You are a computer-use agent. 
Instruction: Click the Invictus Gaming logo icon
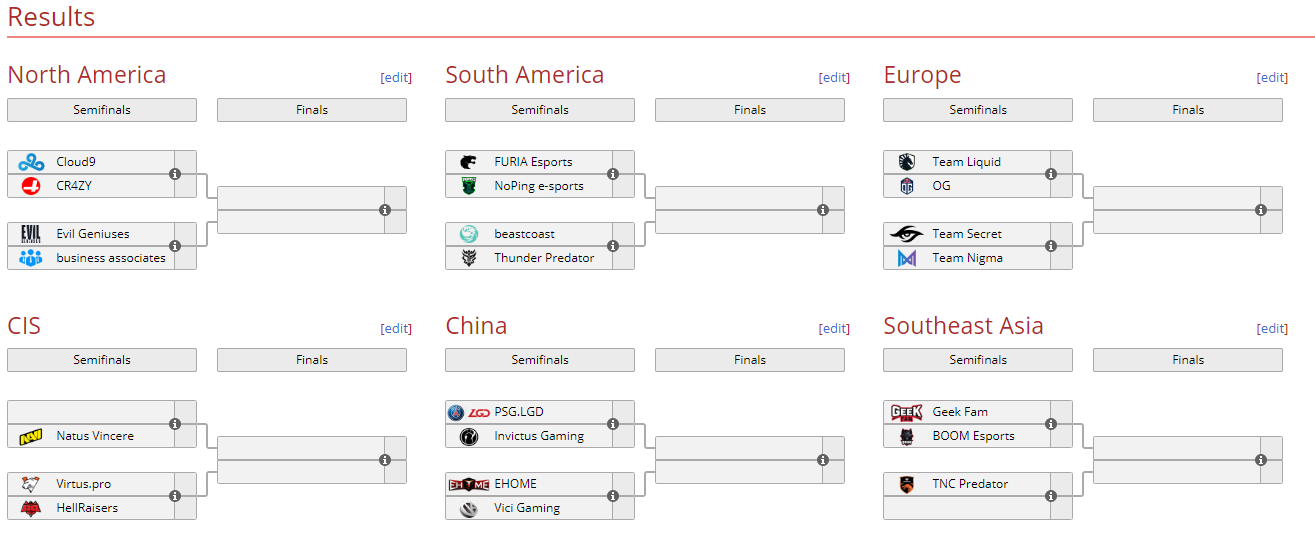click(x=469, y=436)
